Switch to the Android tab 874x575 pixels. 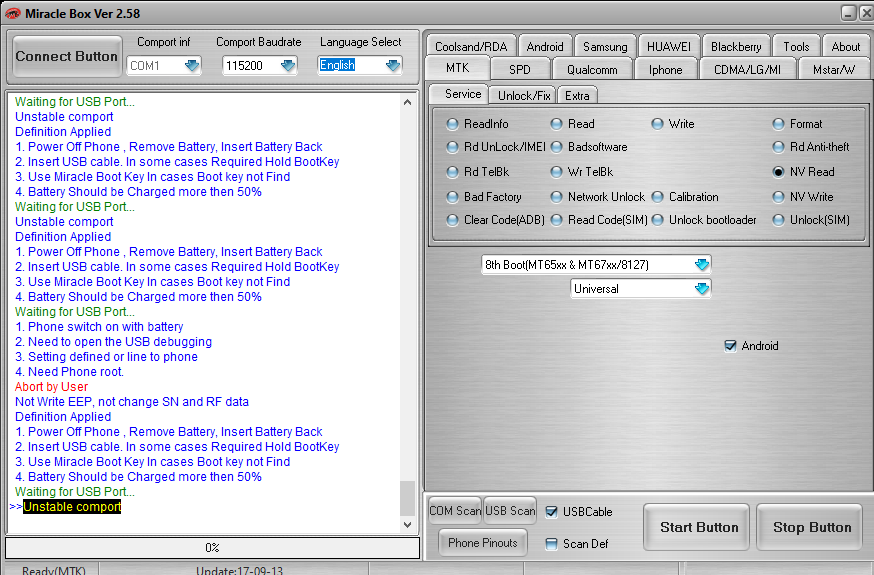(545, 46)
